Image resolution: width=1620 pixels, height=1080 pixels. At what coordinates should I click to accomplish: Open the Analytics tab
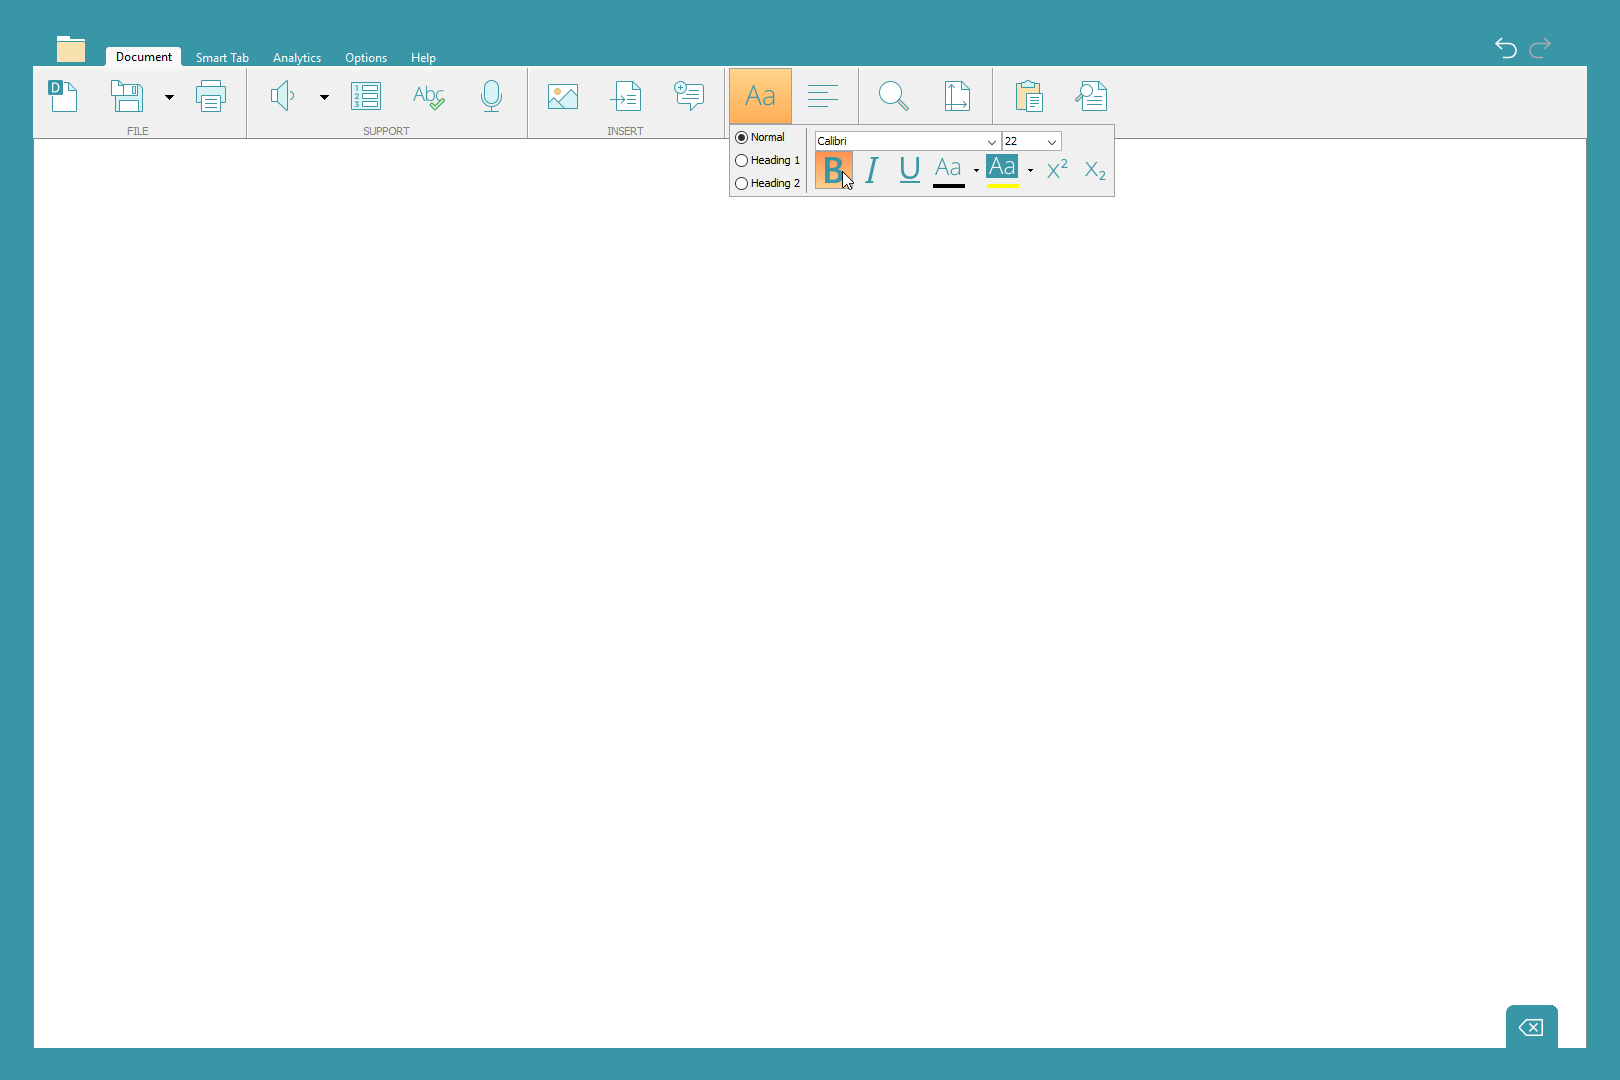297,58
